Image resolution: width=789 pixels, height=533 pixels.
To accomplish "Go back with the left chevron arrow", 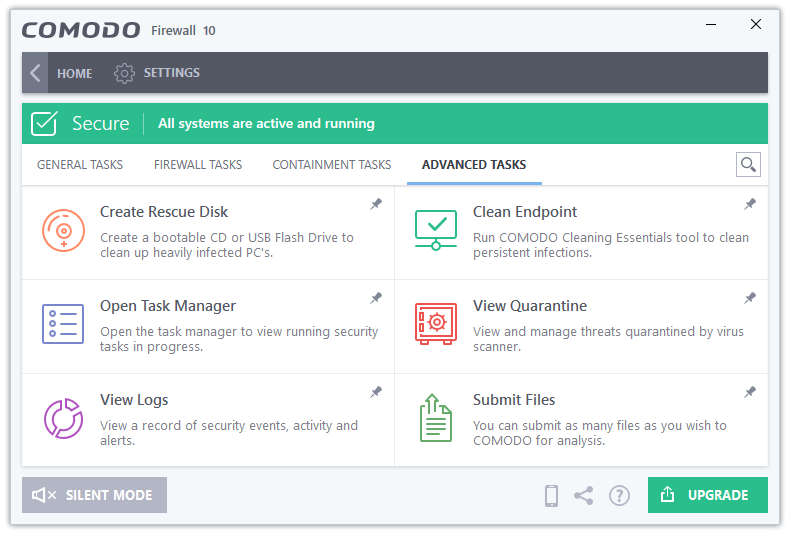I will pyautogui.click(x=35, y=73).
